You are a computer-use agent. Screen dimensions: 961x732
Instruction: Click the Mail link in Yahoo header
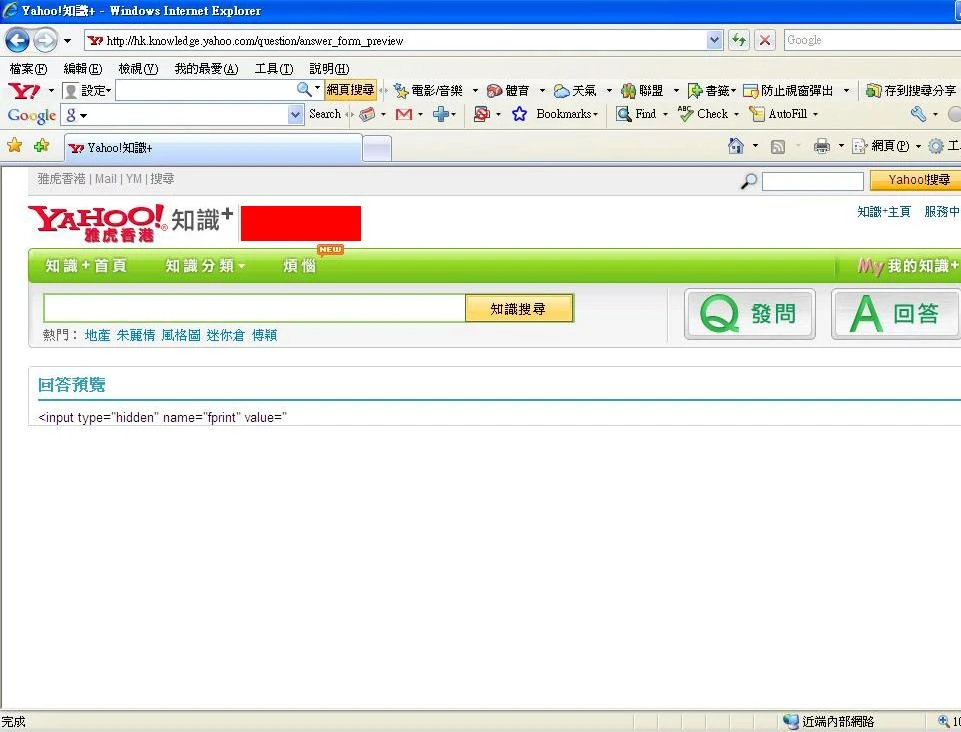point(105,179)
